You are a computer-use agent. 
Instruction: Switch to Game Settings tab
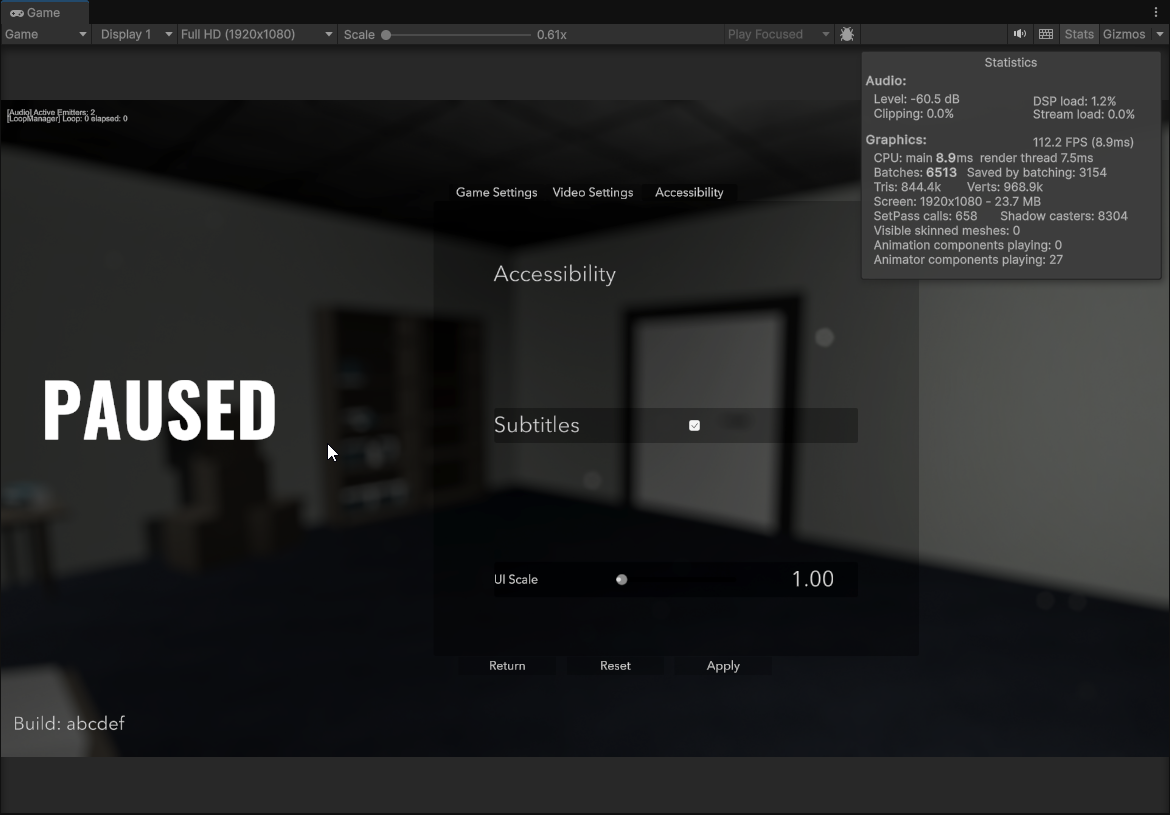(496, 193)
